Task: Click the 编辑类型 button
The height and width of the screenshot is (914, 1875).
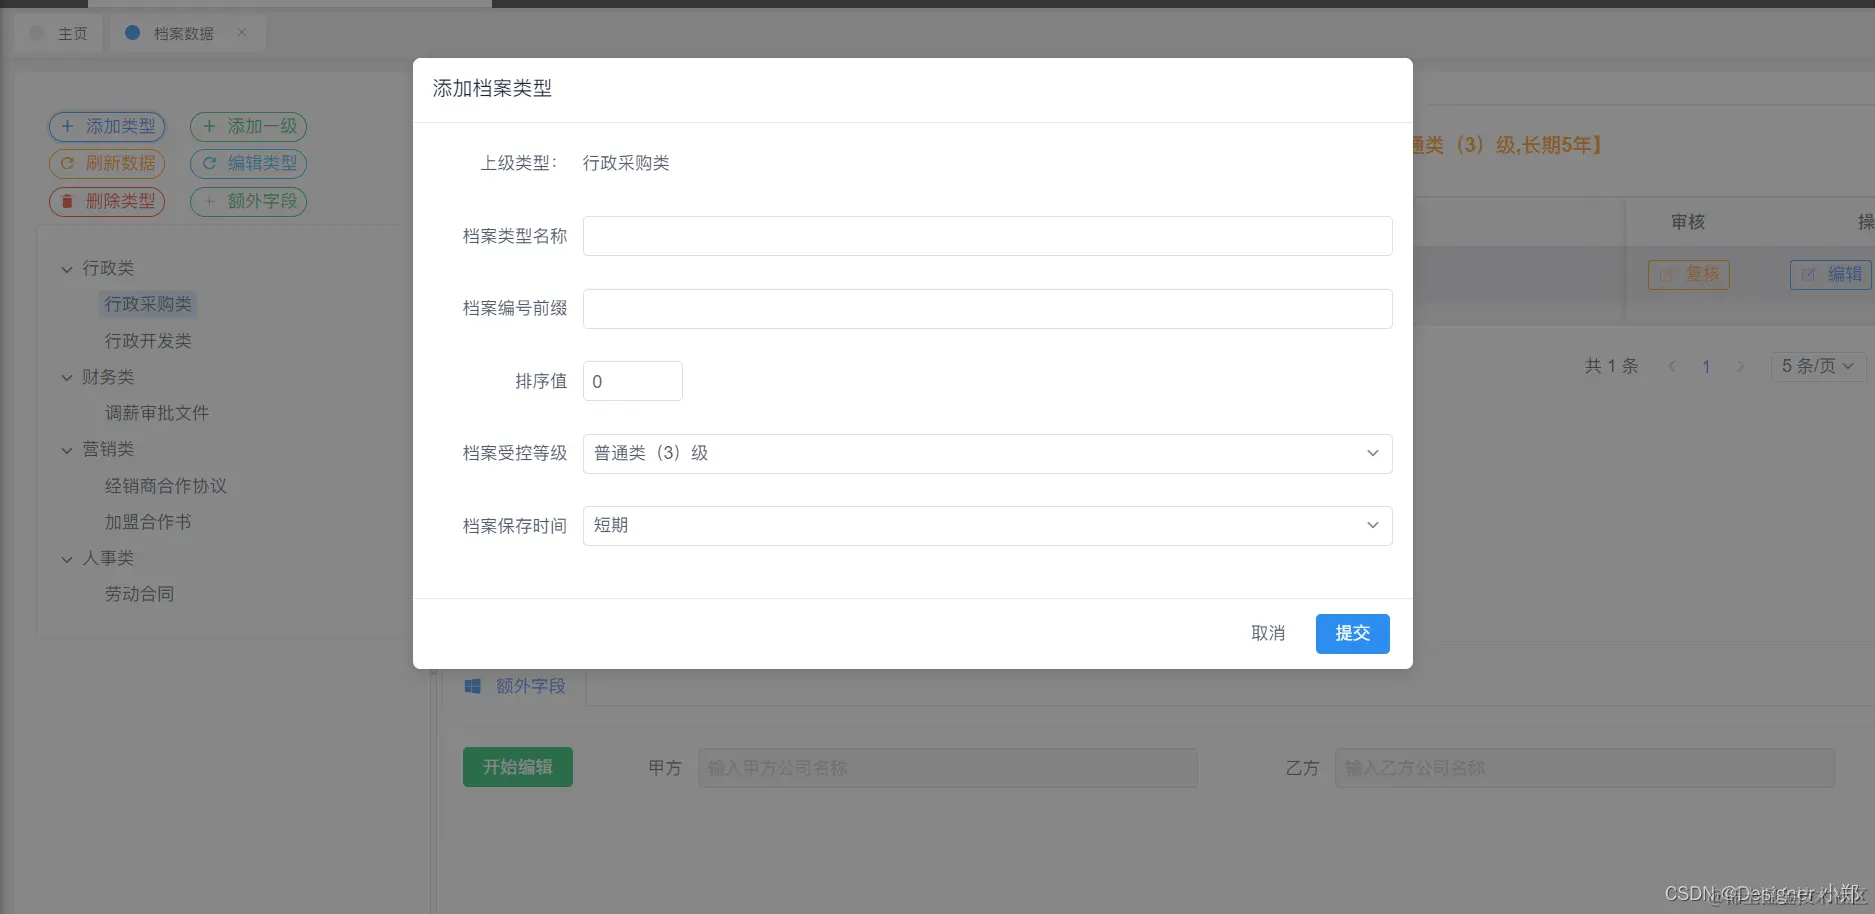Action: pos(248,164)
